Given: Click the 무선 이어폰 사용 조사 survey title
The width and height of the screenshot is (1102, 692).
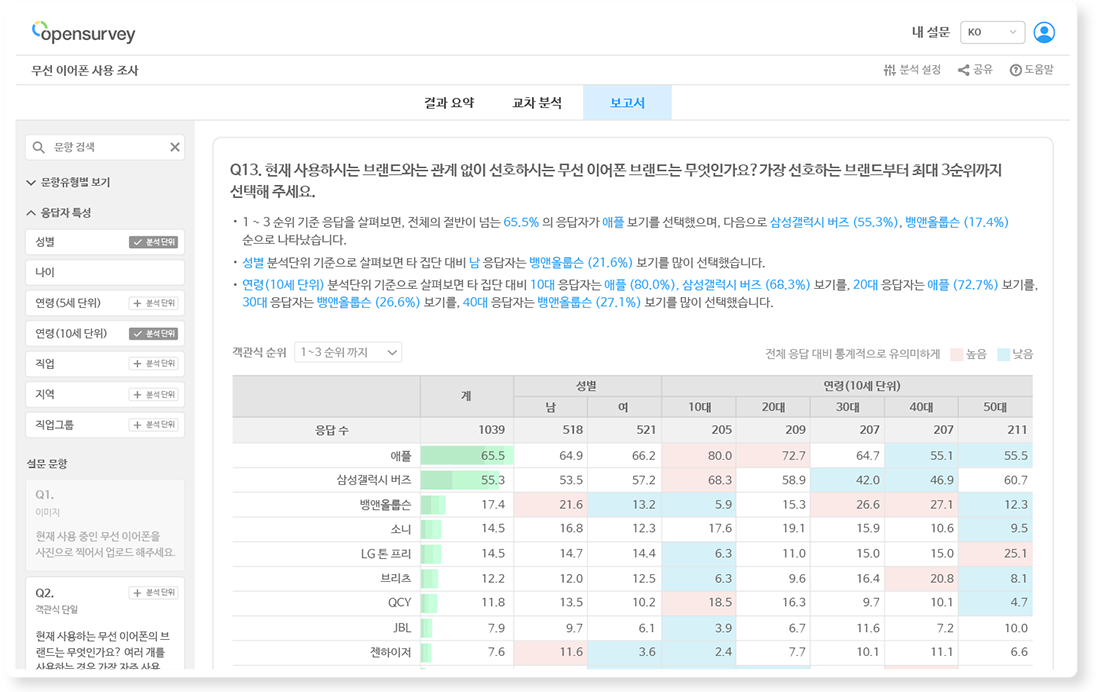Looking at the screenshot, I should (x=85, y=70).
